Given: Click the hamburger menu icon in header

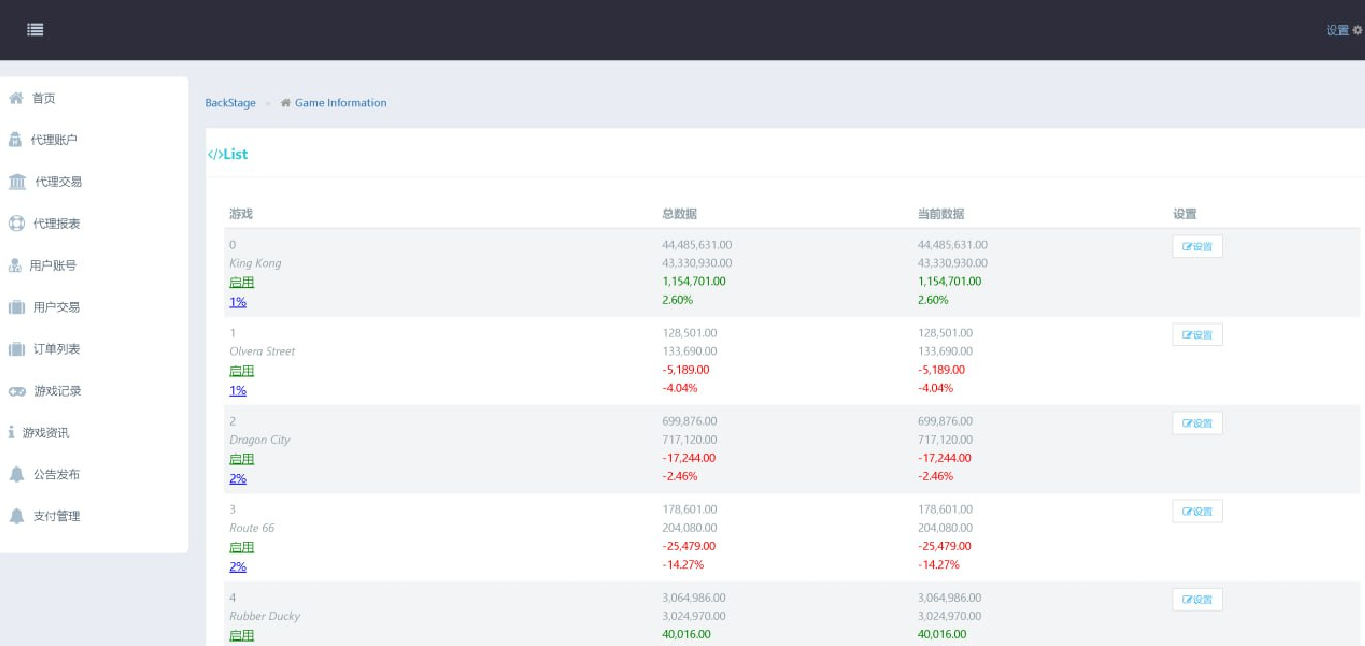Looking at the screenshot, I should (x=35, y=30).
